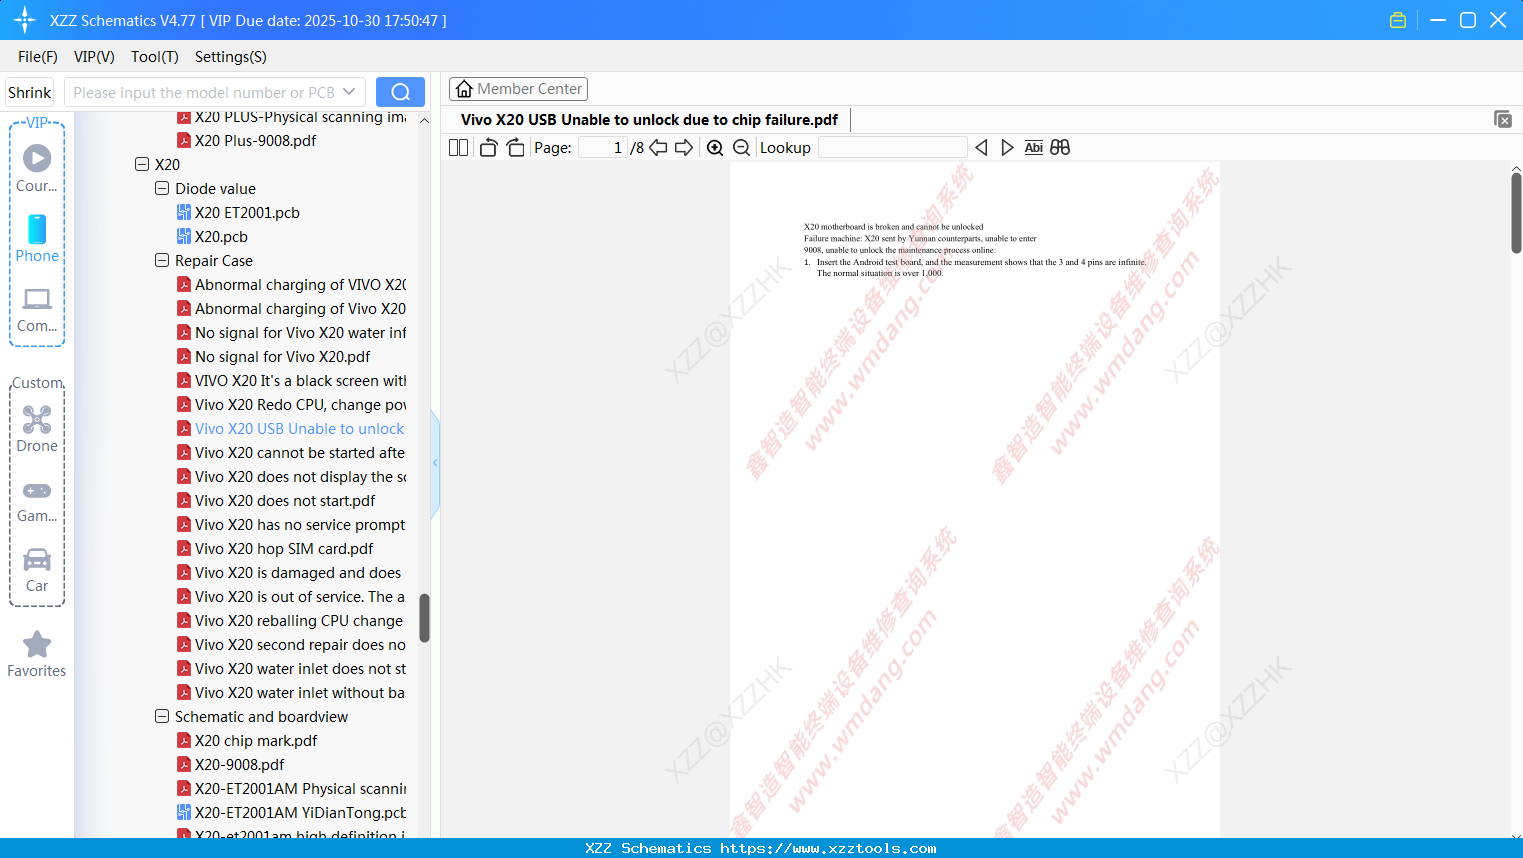Open Abnormal charging of VIVO X20 file
The height and width of the screenshot is (858, 1523).
291,284
